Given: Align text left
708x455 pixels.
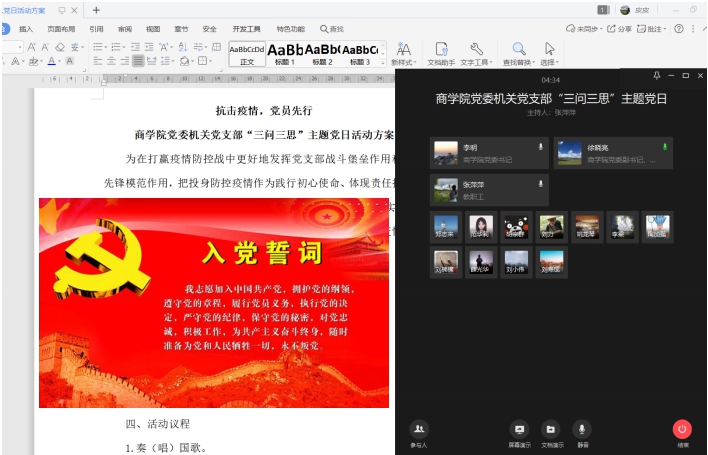Looking at the screenshot, I should (98, 60).
